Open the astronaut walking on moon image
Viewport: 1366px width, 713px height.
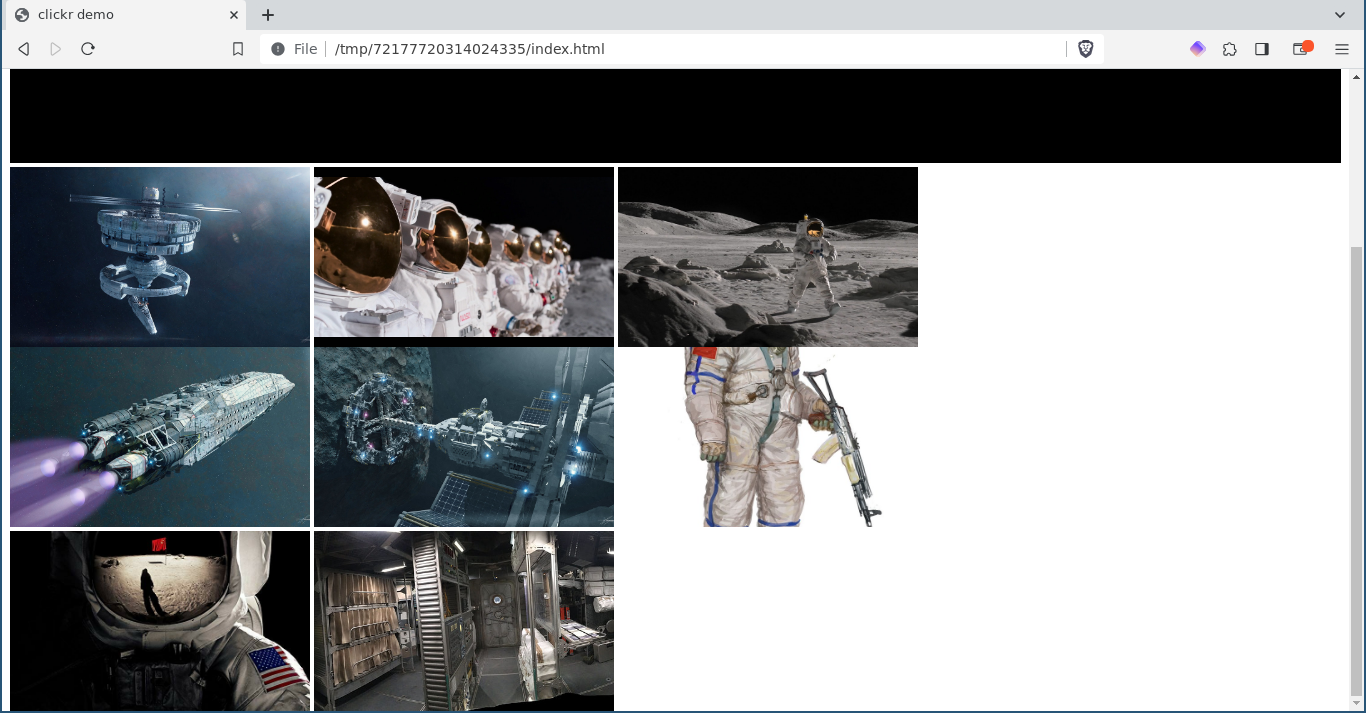pos(768,257)
